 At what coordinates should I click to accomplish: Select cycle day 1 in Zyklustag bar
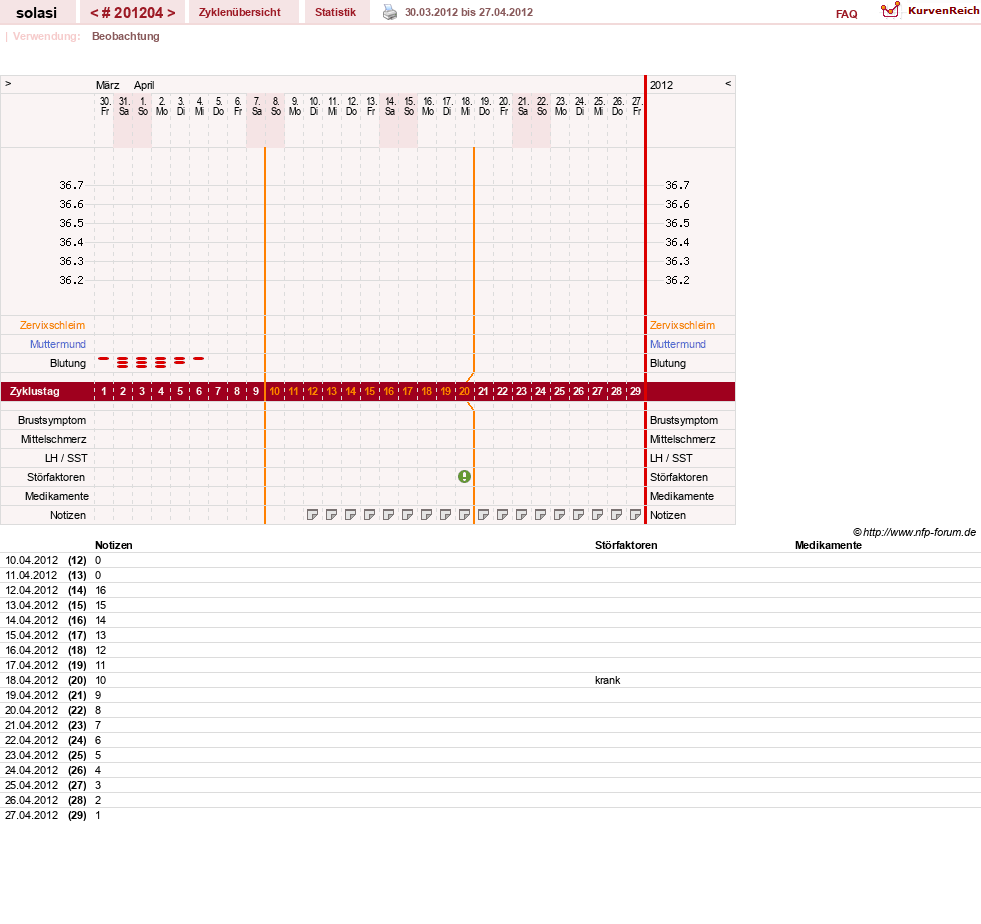coord(104,391)
